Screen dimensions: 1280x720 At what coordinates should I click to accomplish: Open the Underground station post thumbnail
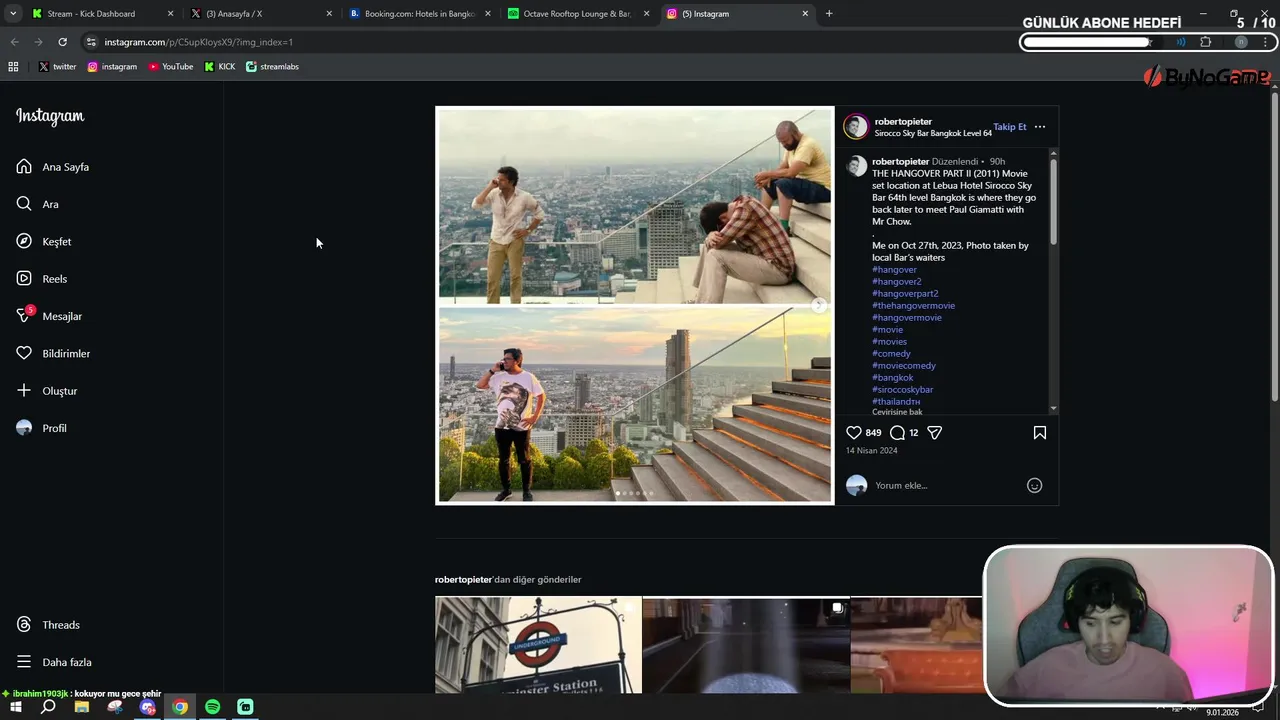pyautogui.click(x=538, y=645)
